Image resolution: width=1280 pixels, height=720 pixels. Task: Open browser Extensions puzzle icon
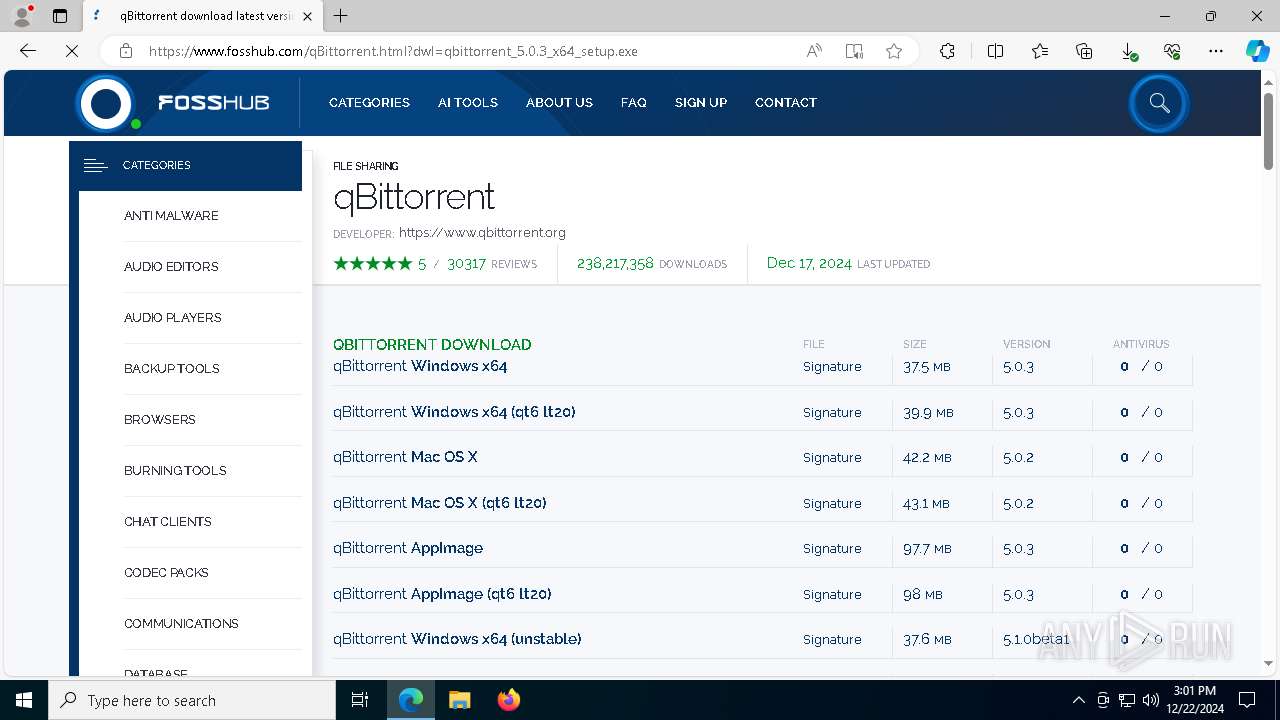[x=947, y=51]
